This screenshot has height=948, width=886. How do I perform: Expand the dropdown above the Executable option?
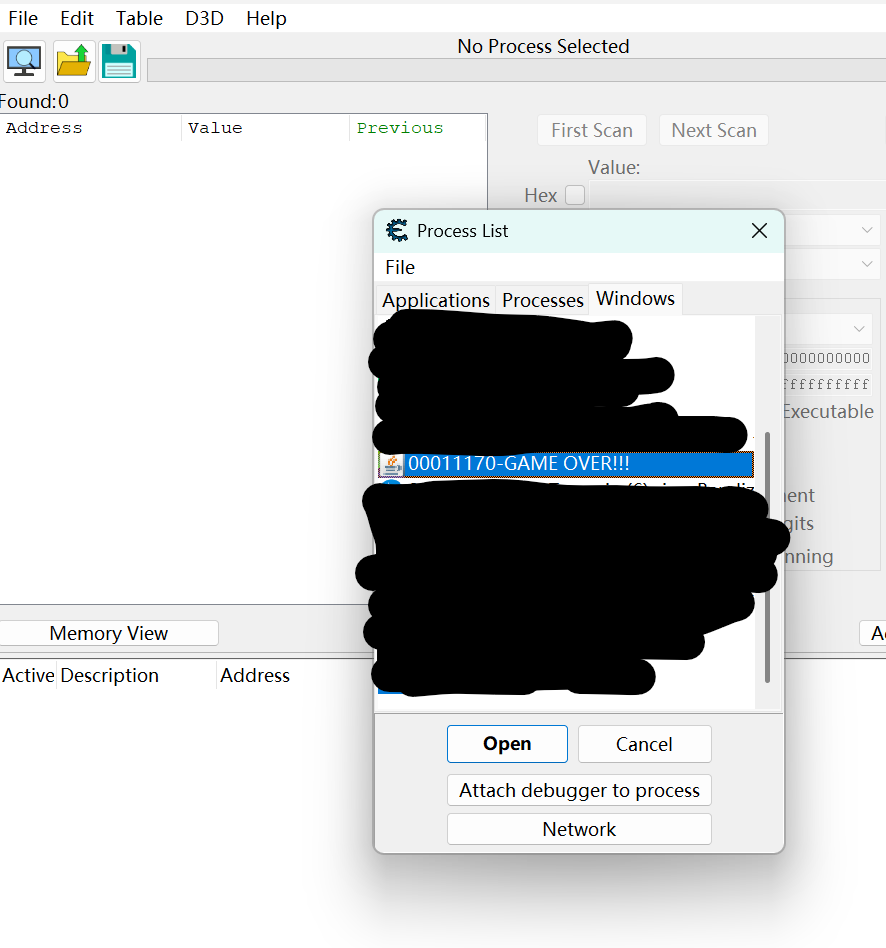[859, 329]
